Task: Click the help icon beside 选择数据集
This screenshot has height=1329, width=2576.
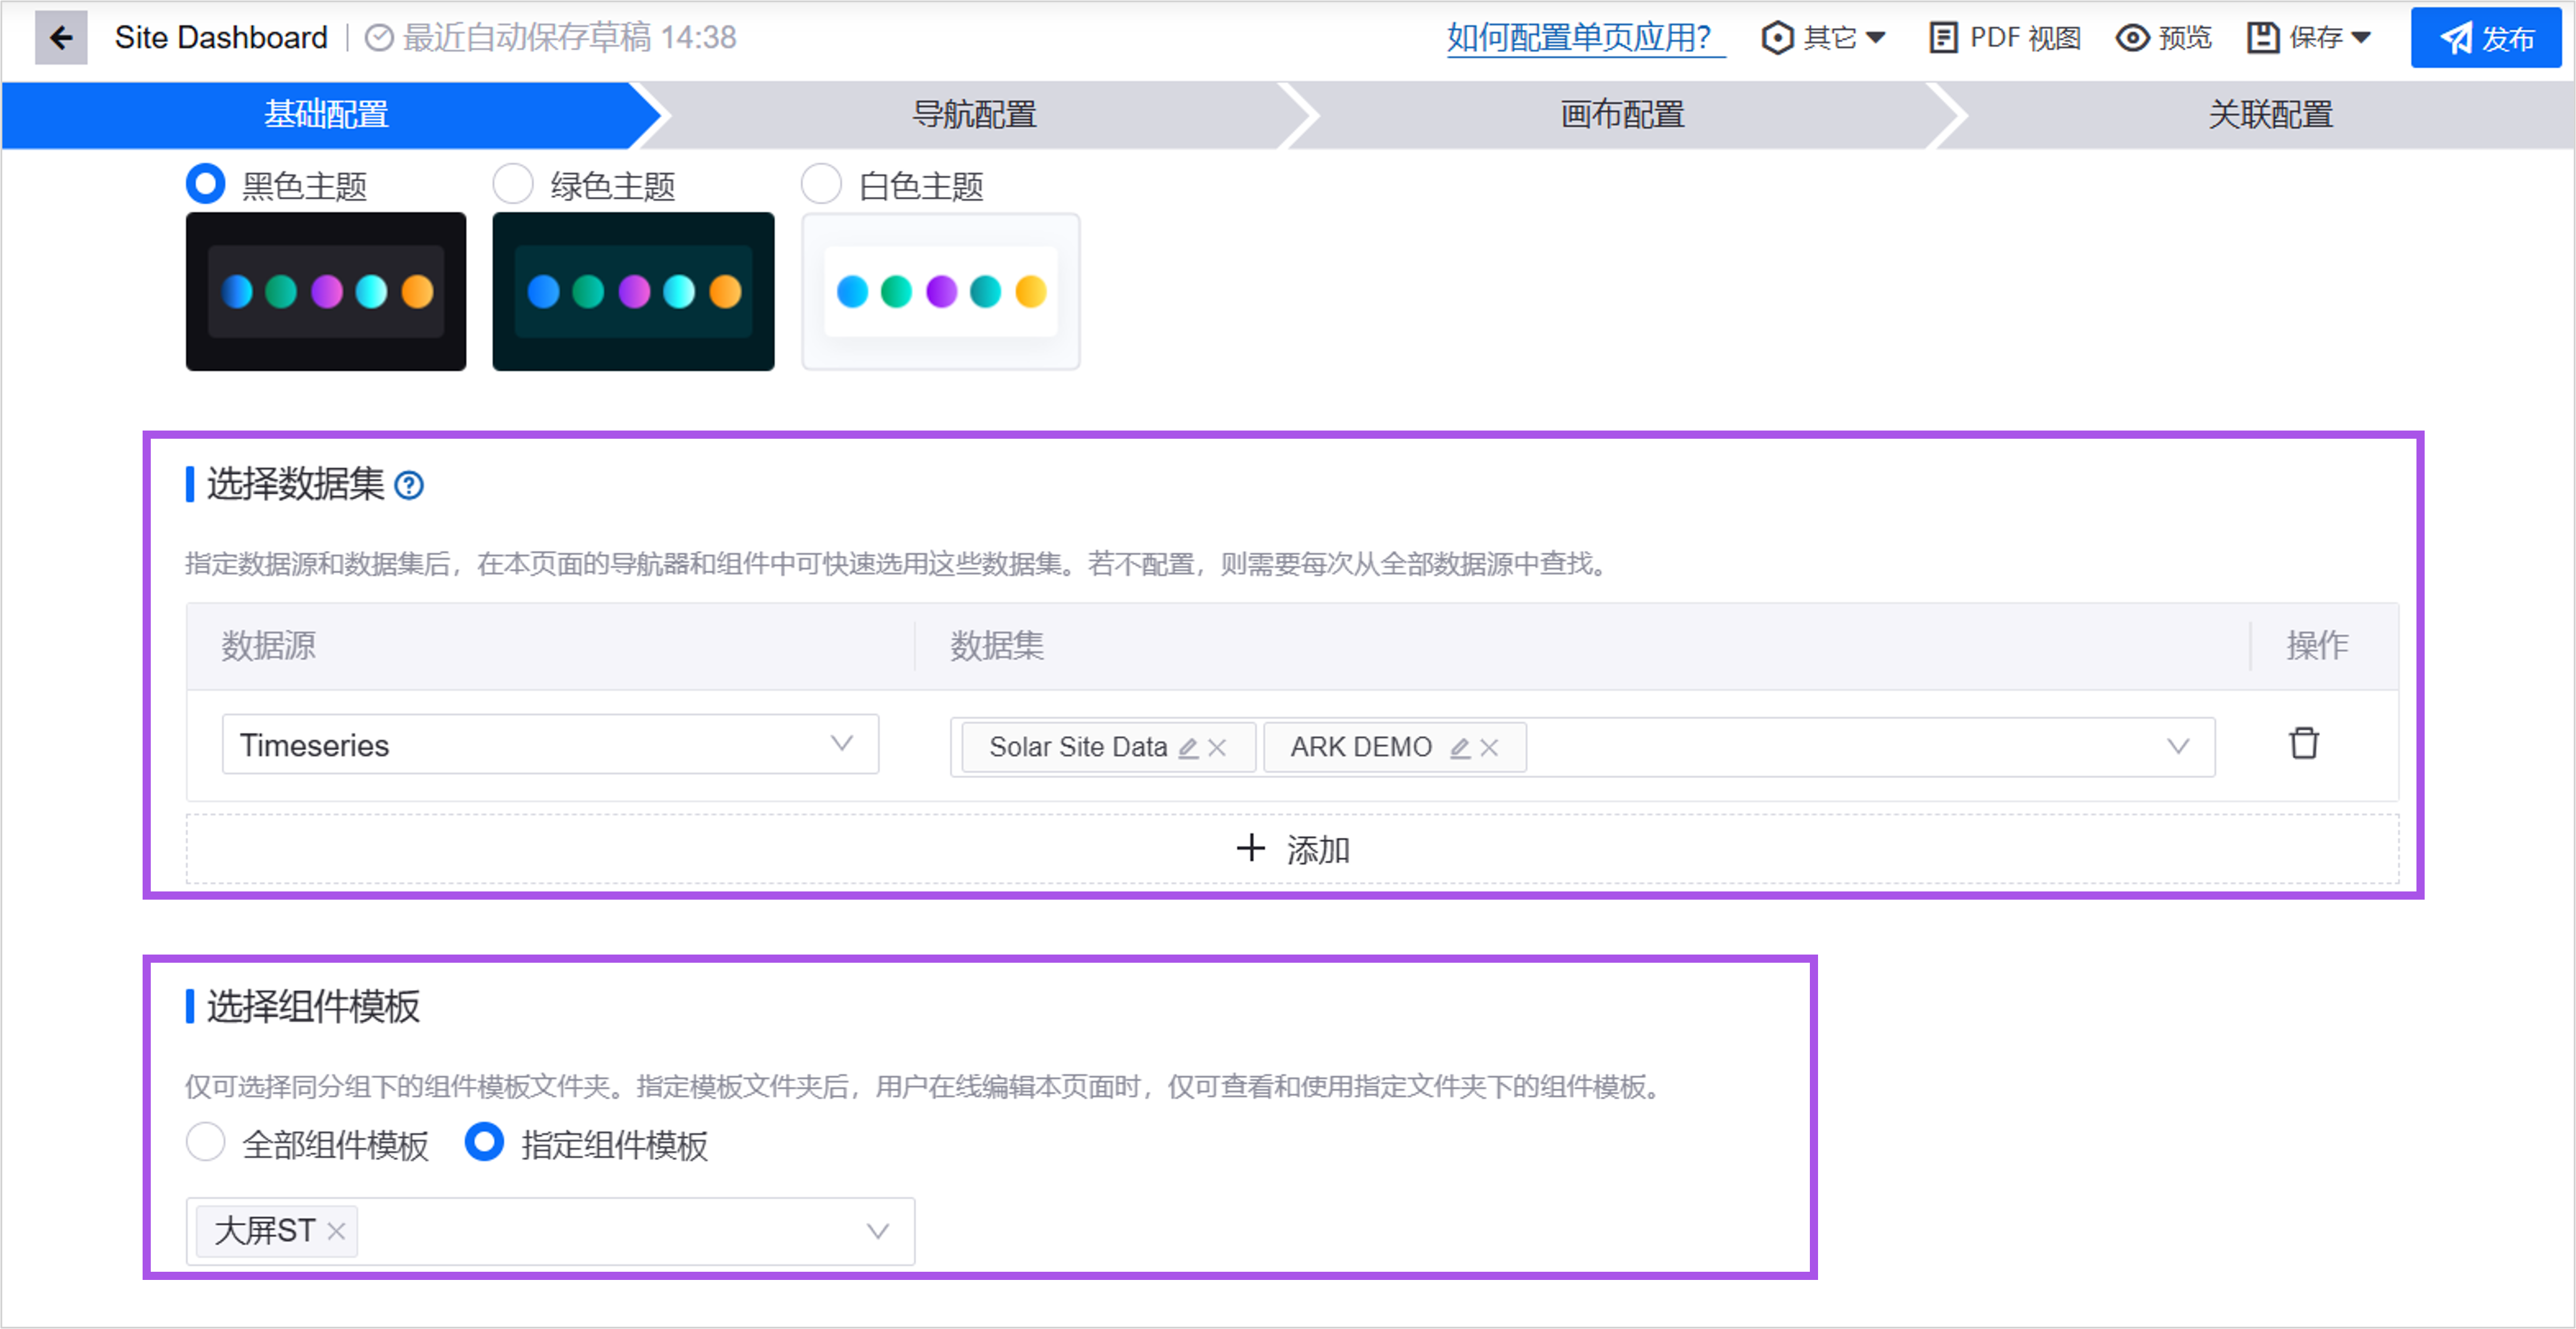Action: [x=409, y=486]
